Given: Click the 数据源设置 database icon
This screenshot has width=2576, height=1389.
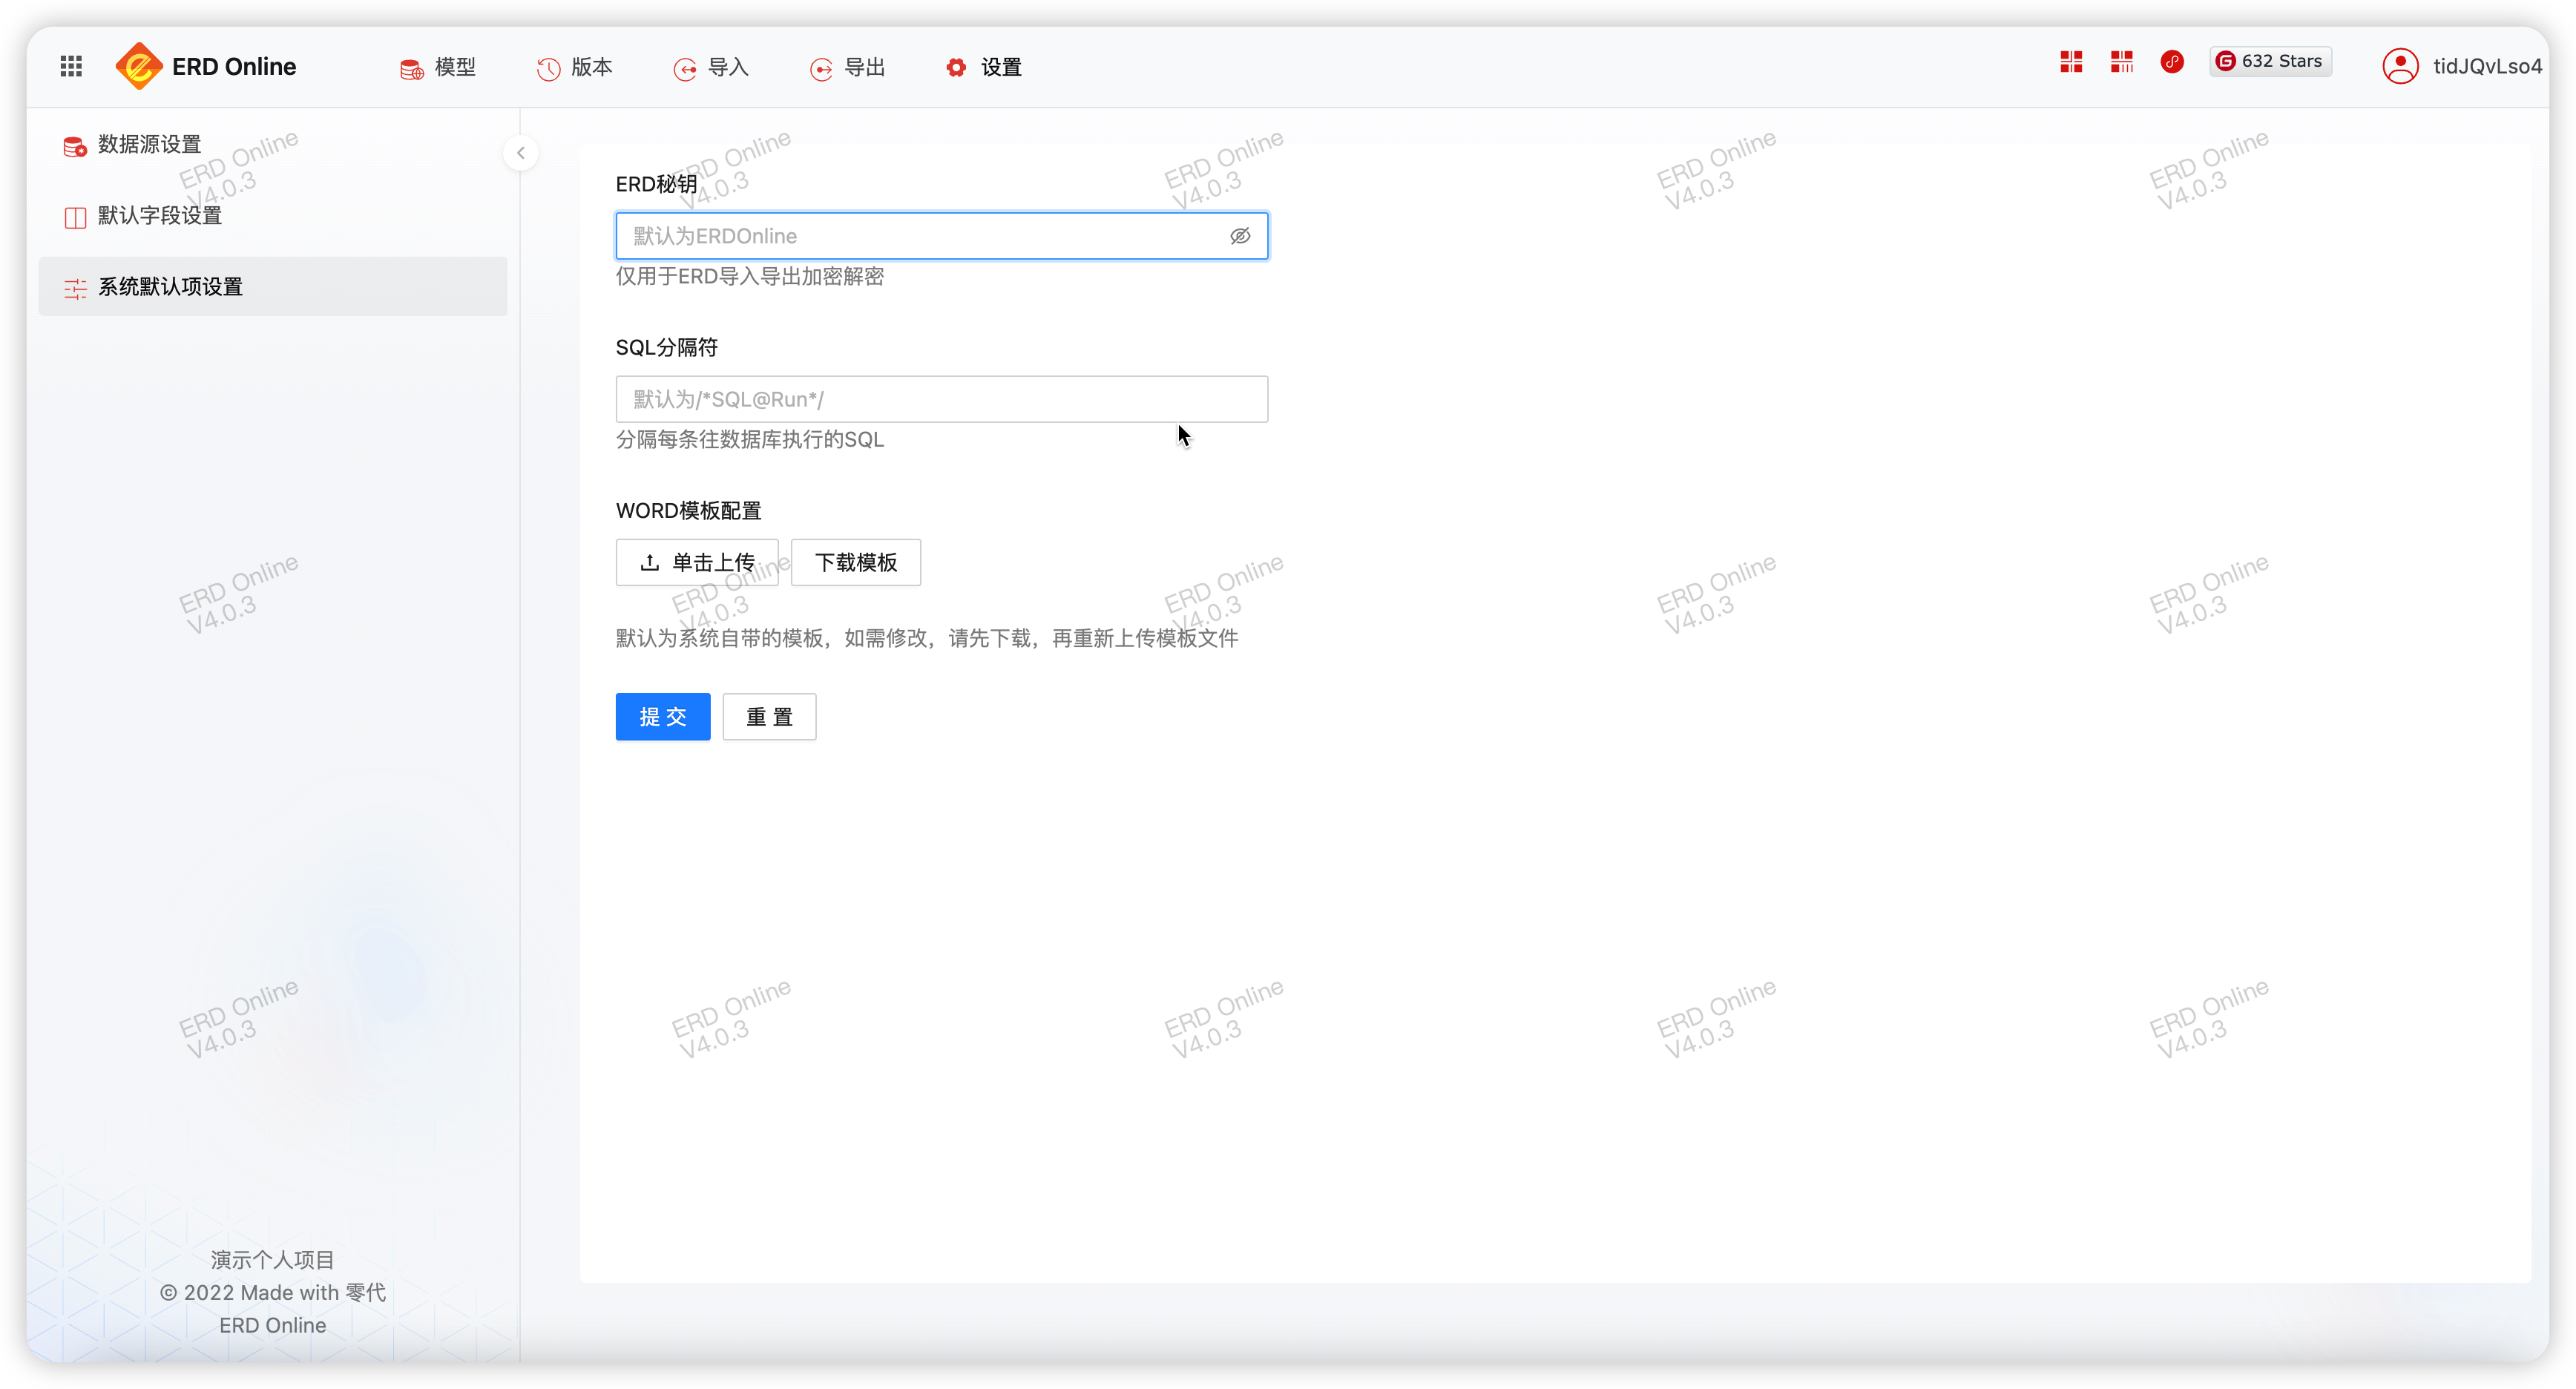Looking at the screenshot, I should point(75,146).
